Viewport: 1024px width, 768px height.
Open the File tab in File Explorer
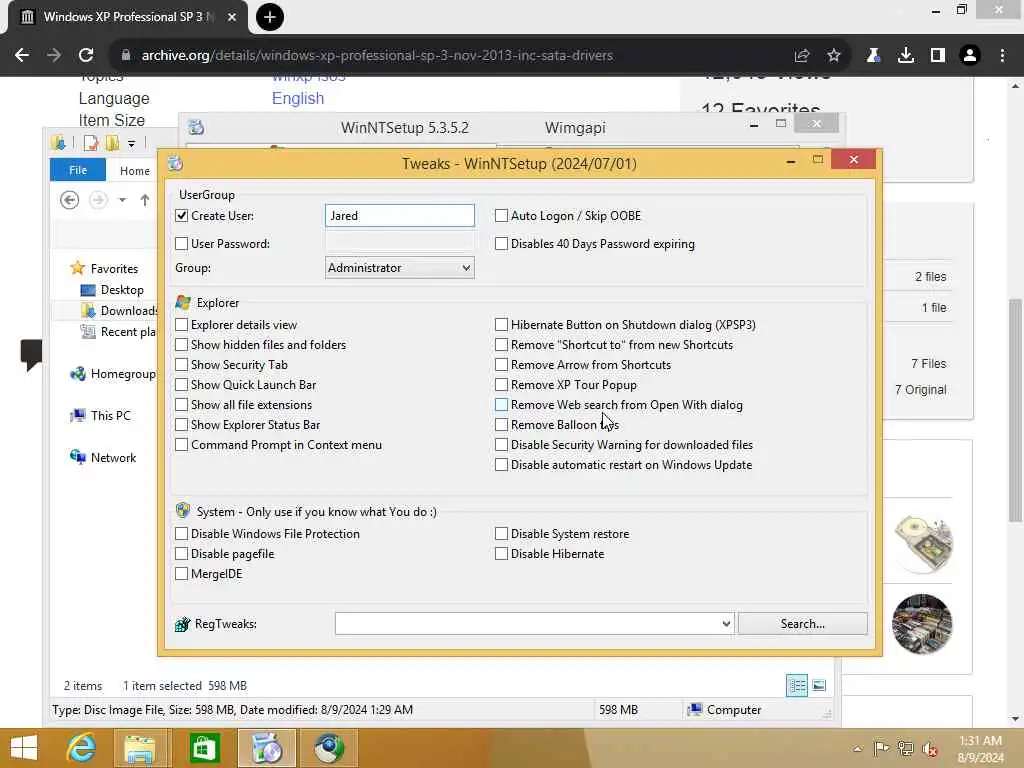[x=78, y=170]
